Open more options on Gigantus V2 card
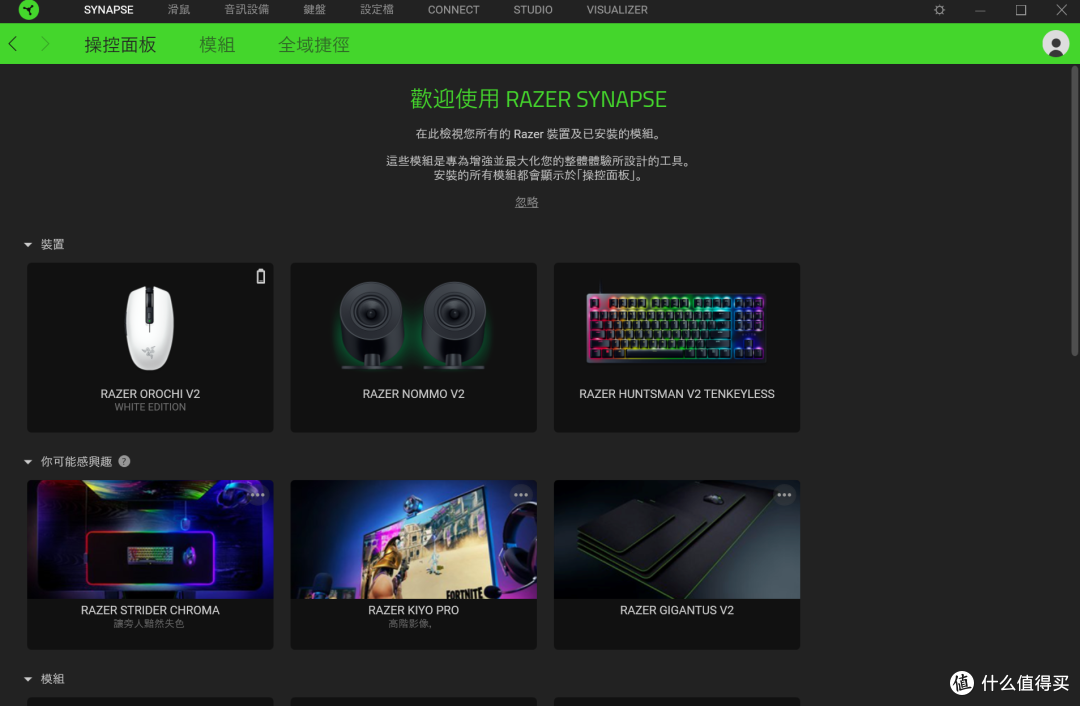This screenshot has width=1080, height=706. coord(784,495)
